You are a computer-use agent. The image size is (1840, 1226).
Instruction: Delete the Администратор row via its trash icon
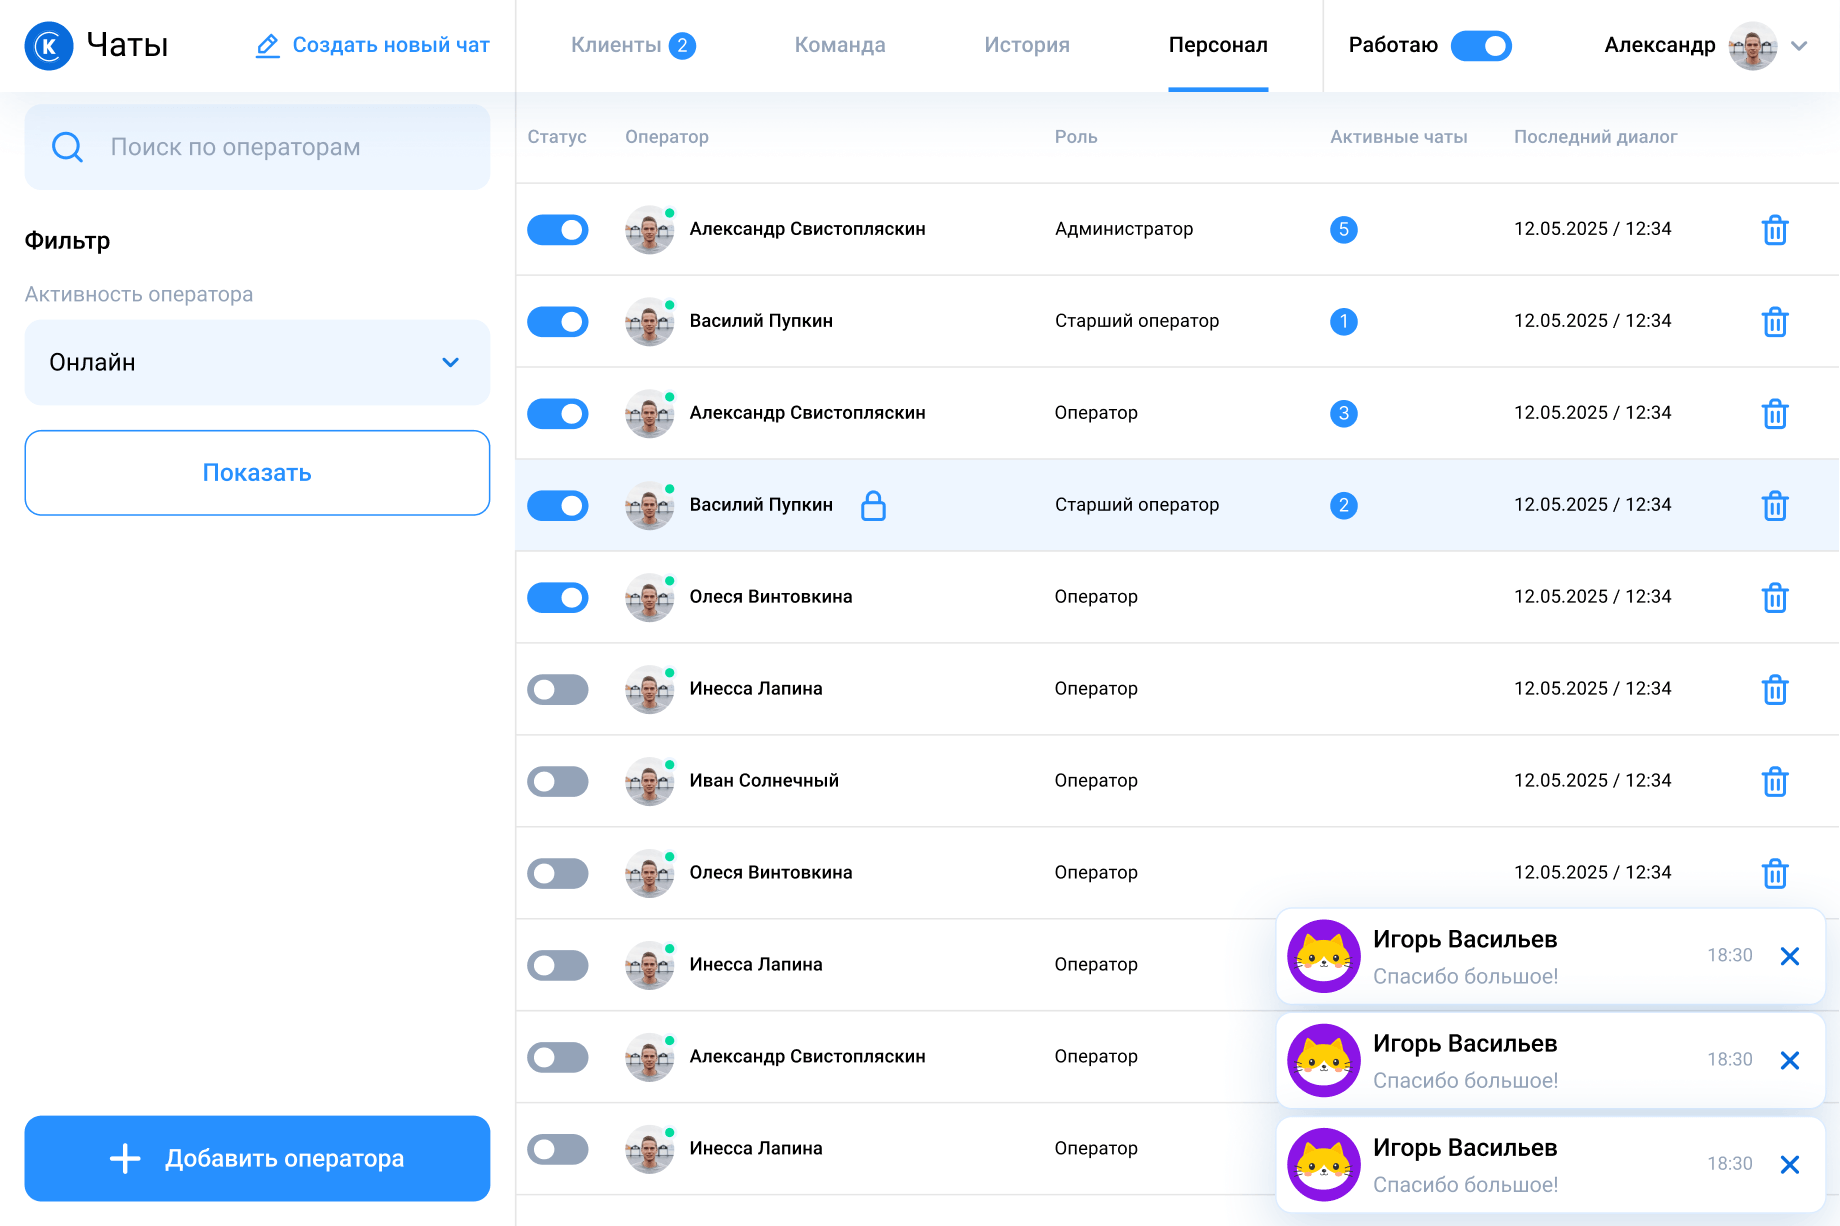coord(1775,230)
